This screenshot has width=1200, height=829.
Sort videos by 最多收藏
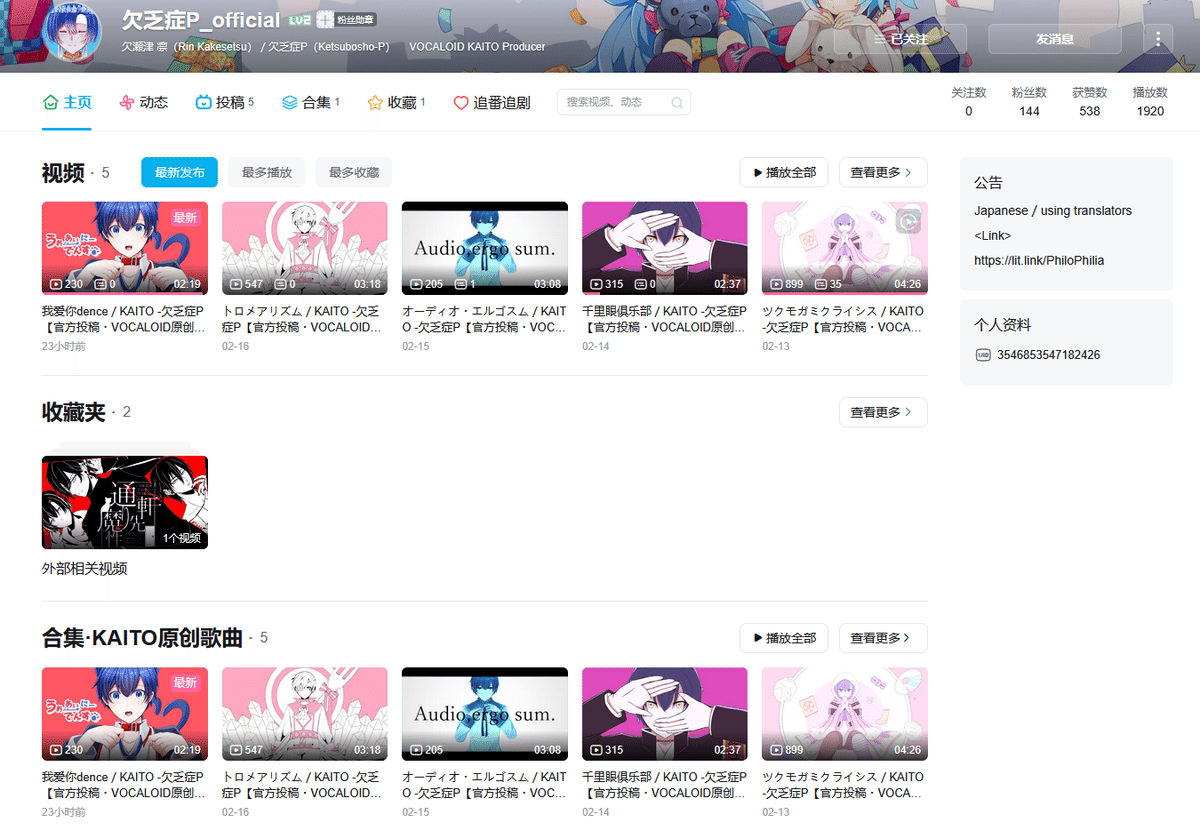click(354, 172)
